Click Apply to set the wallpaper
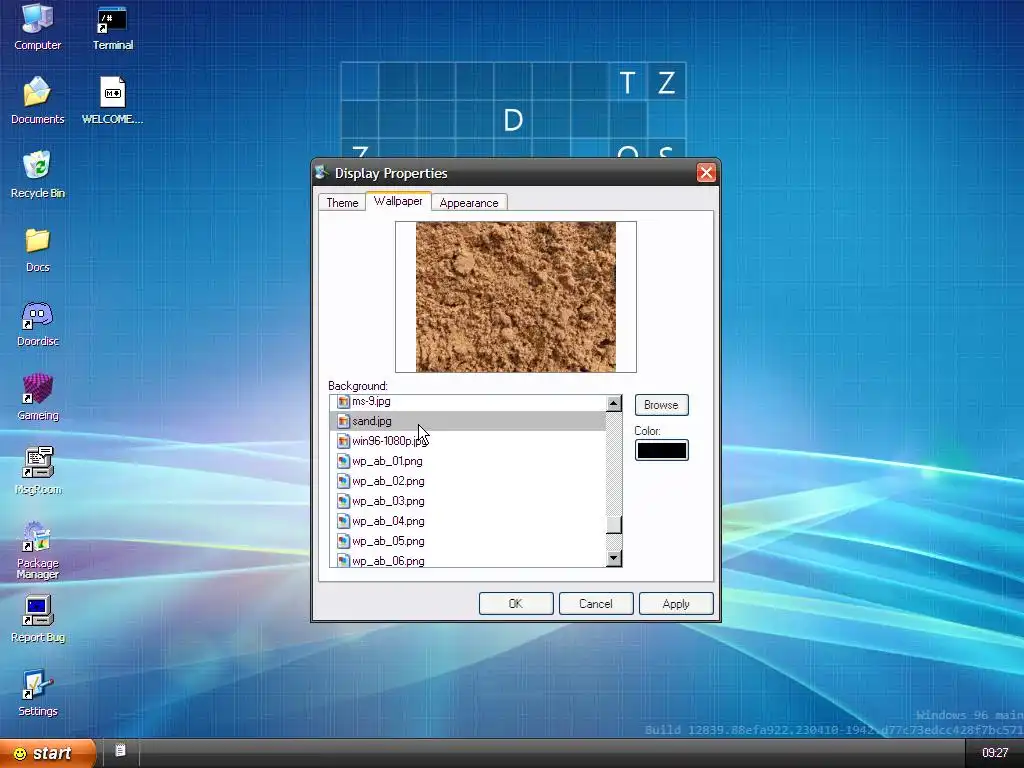The height and width of the screenshot is (768, 1024). pos(676,603)
